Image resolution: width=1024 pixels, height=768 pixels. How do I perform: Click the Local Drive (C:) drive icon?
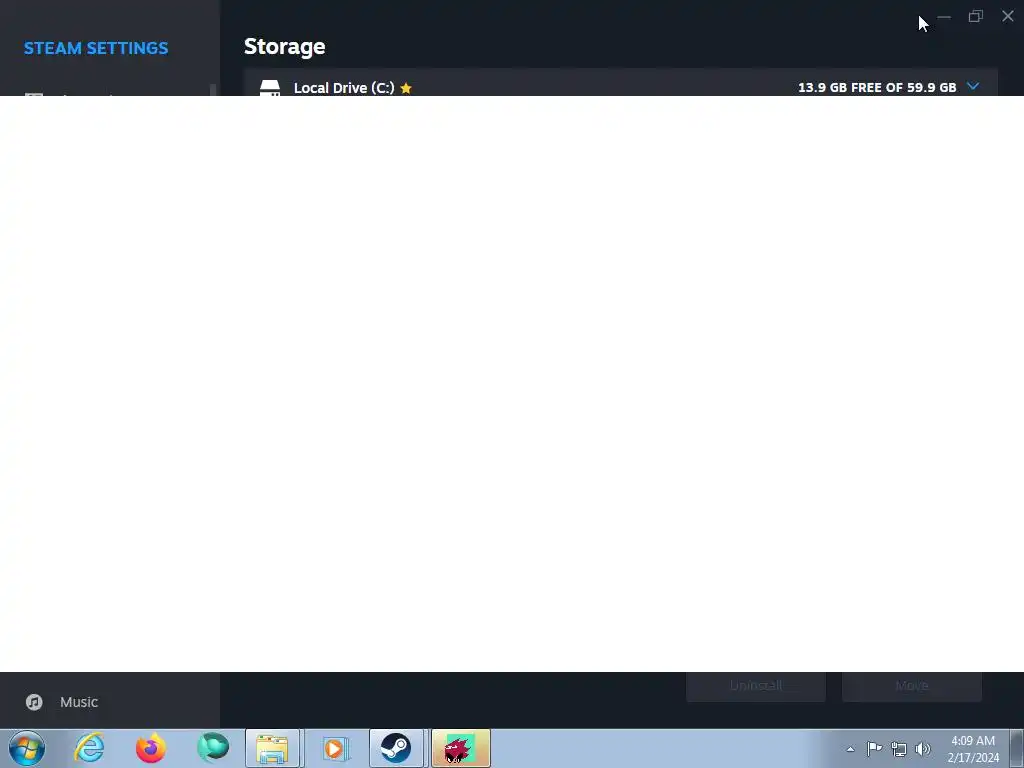click(270, 88)
